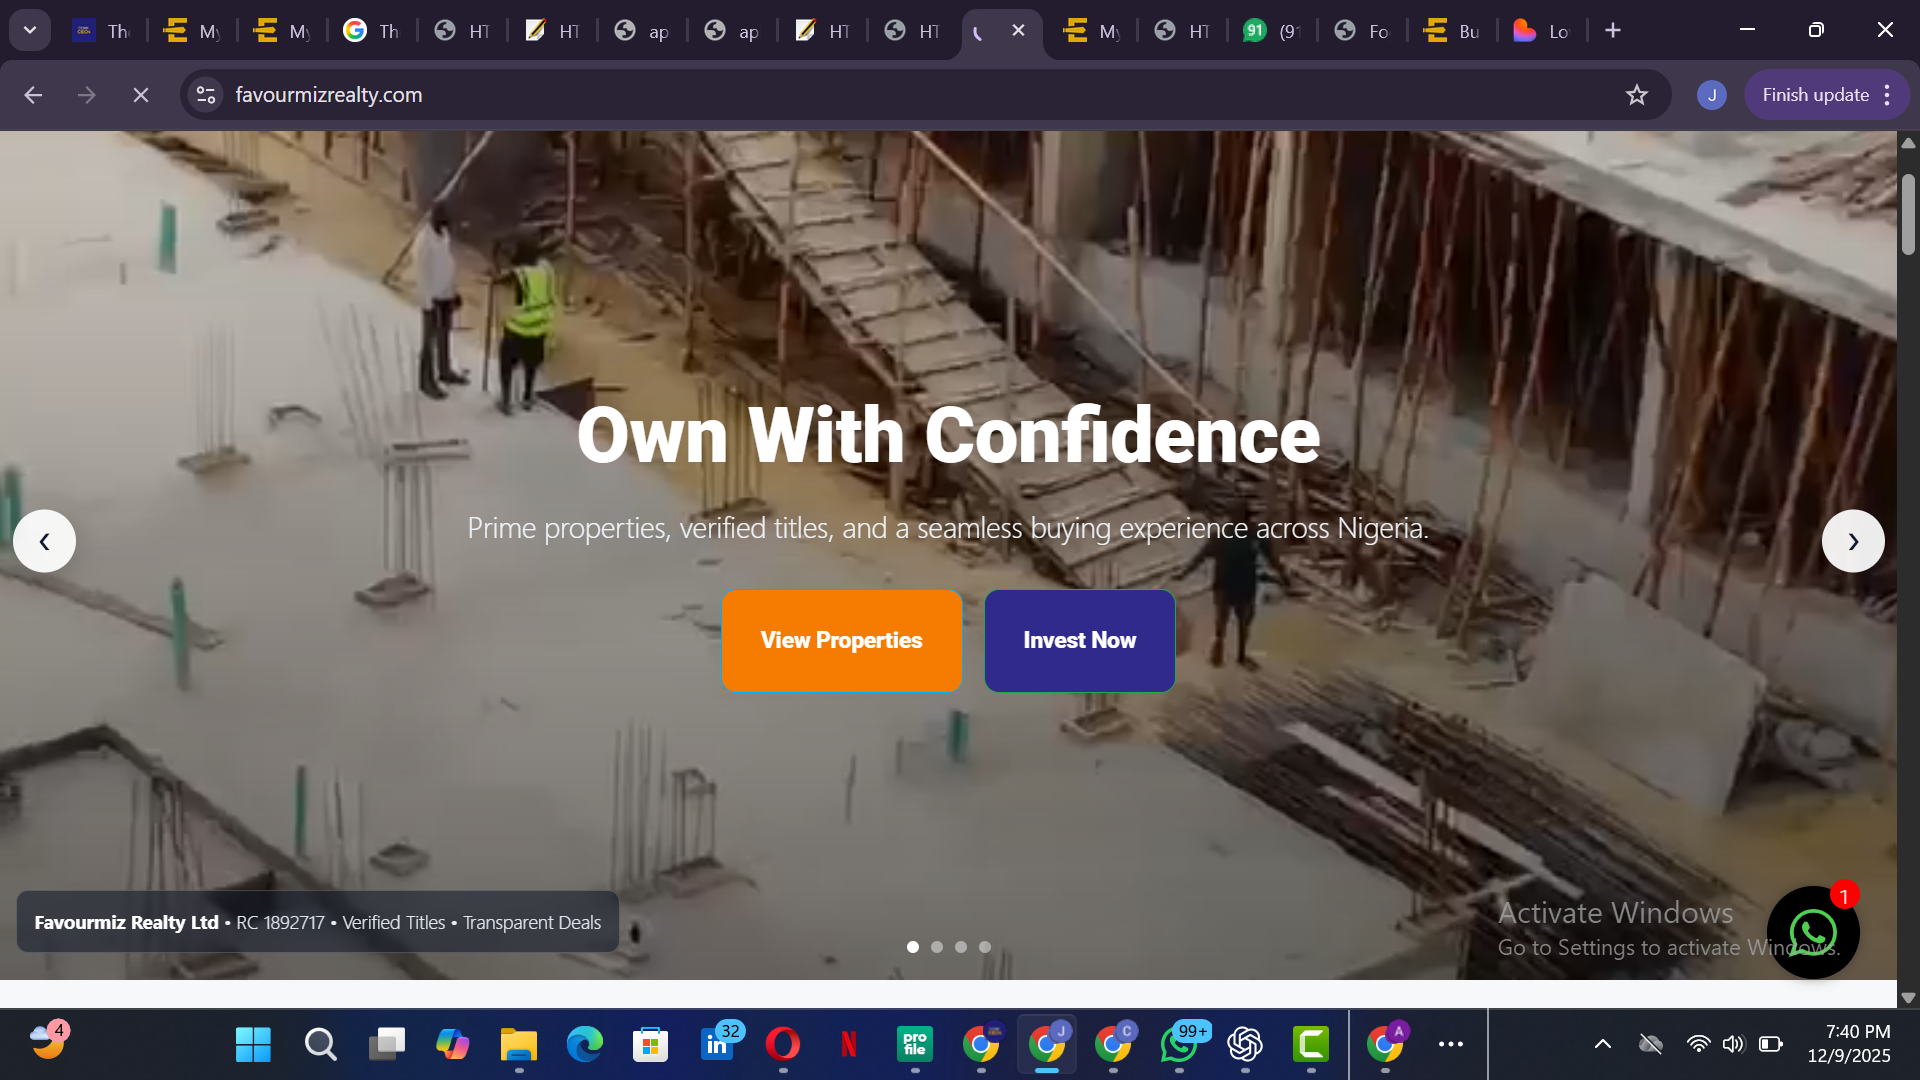Launch Copilot from the taskbar

453,1044
